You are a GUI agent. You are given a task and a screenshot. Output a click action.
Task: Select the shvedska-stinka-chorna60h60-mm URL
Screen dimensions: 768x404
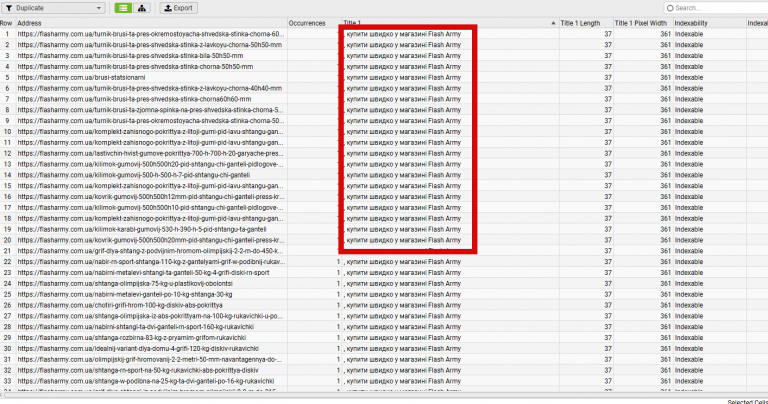(x=134, y=99)
